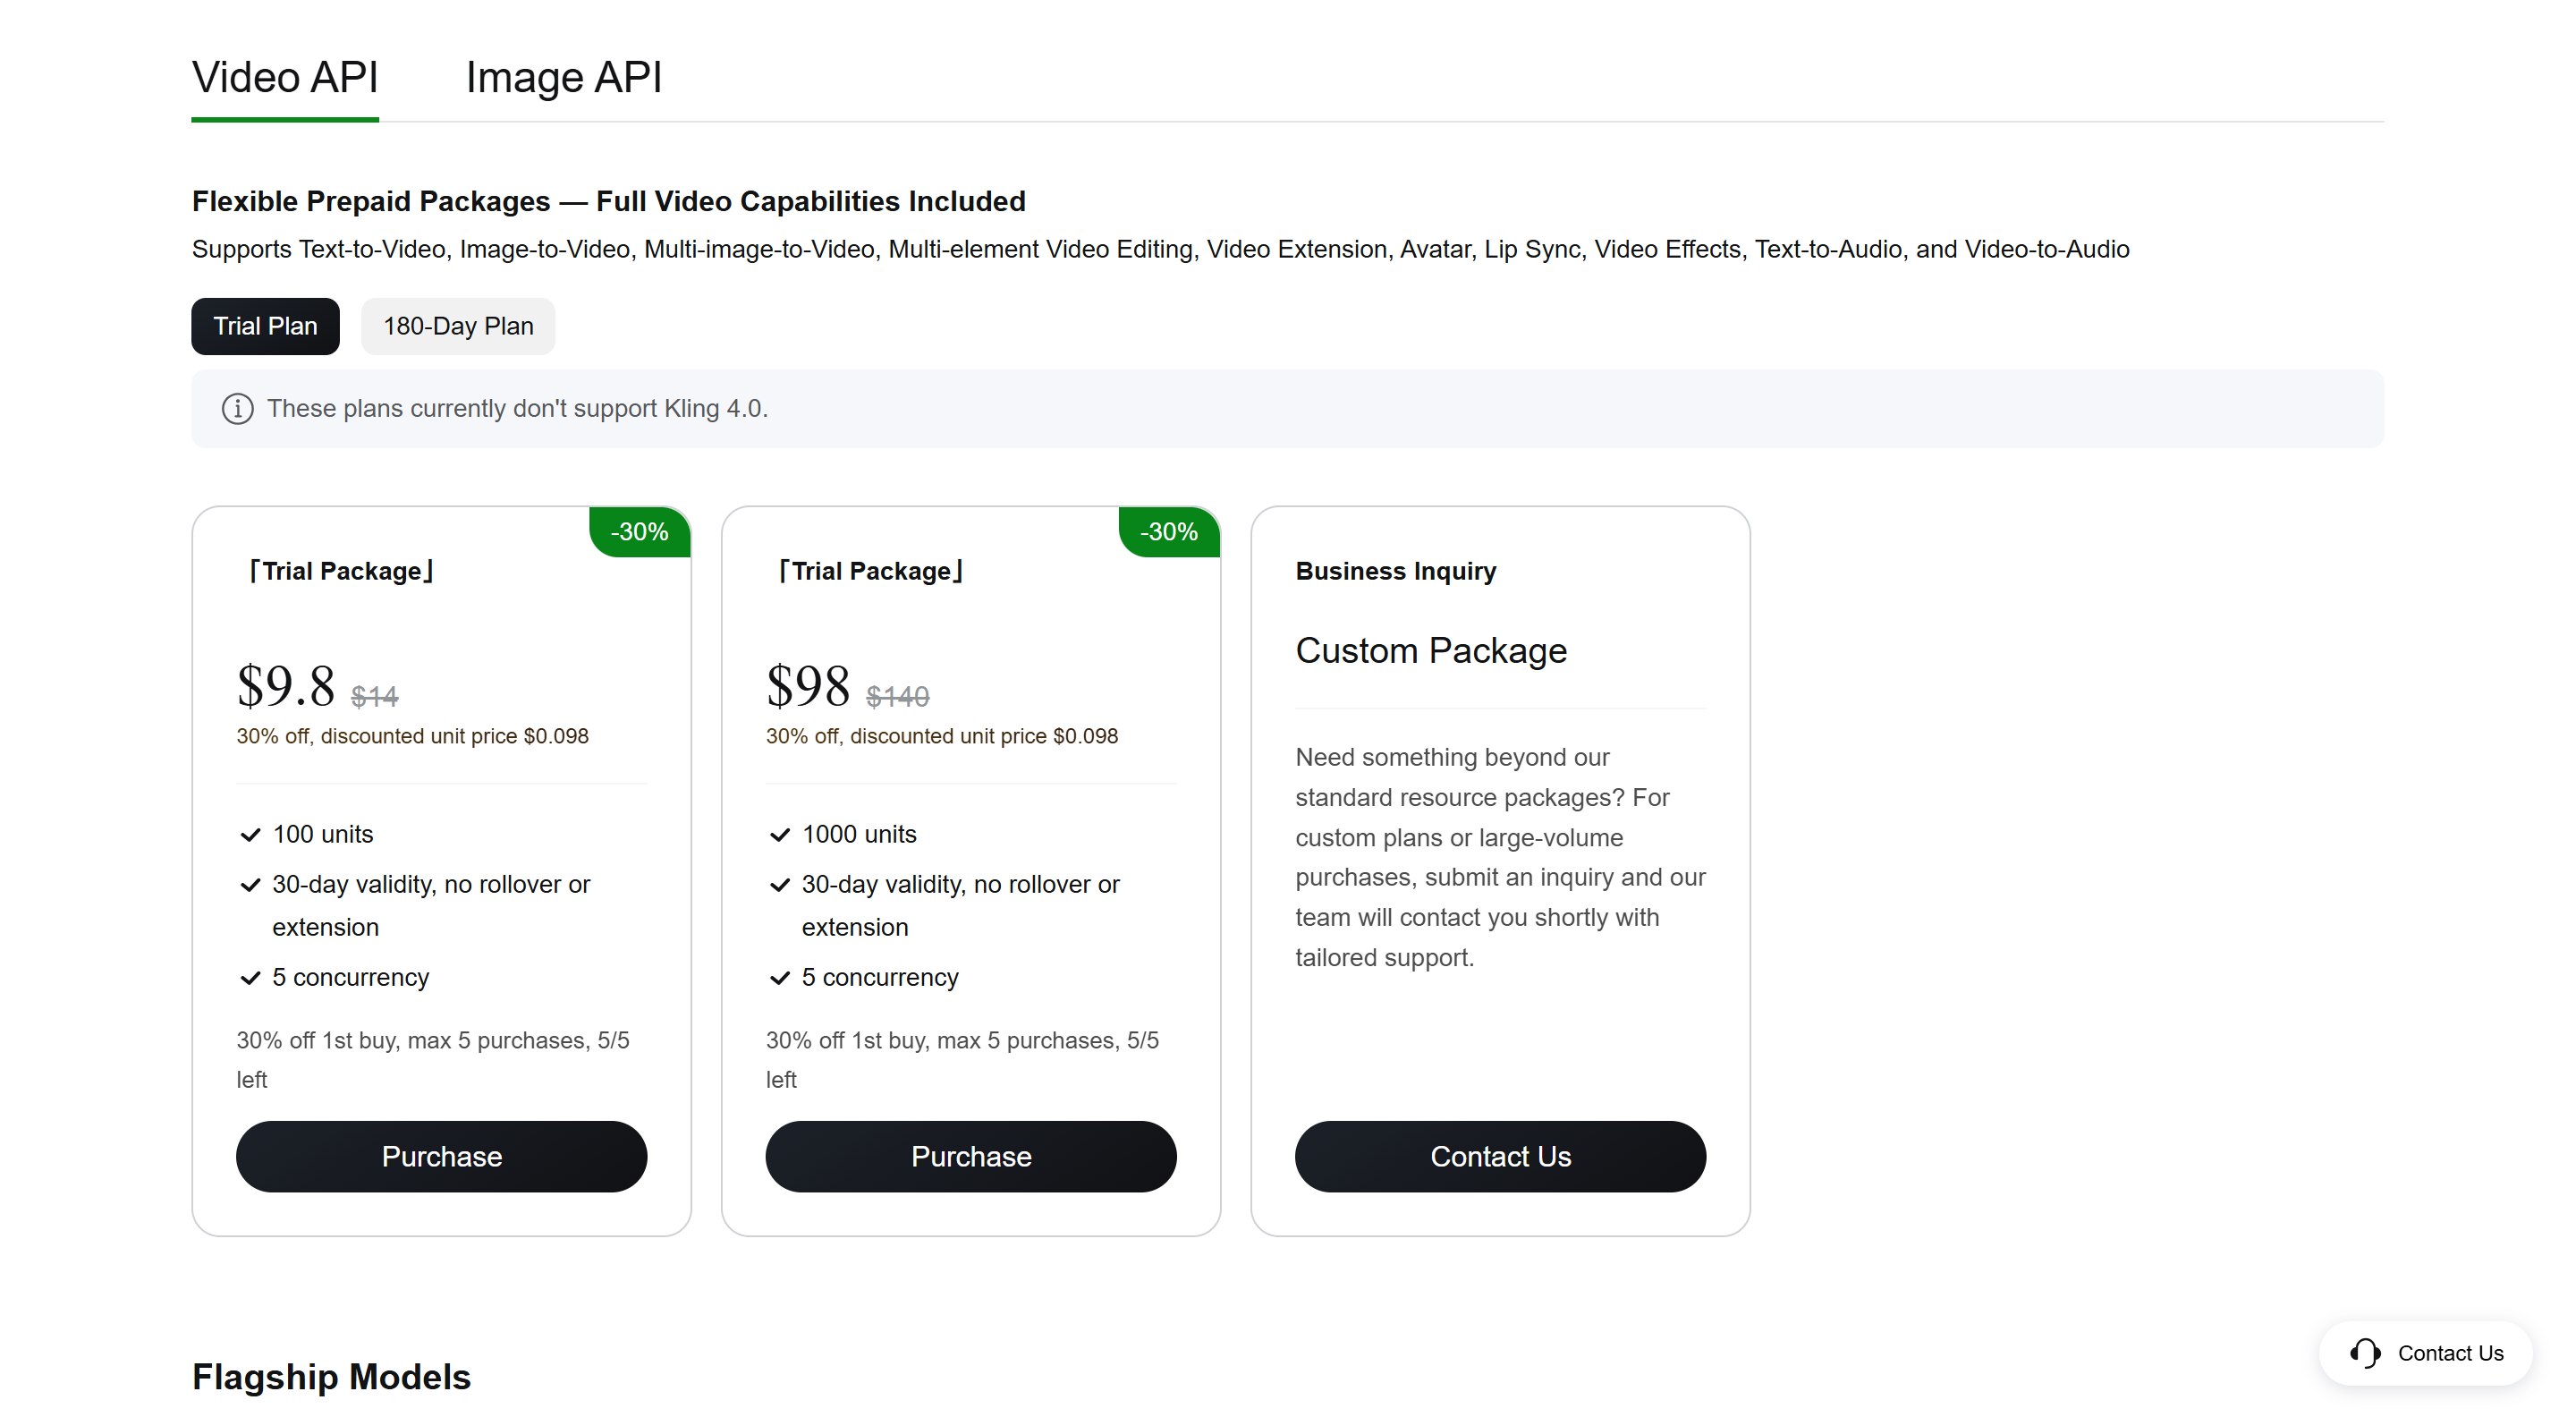Click checkmark beside 5 concurrency in $98 card
The image size is (2576, 1417).
[x=780, y=978]
